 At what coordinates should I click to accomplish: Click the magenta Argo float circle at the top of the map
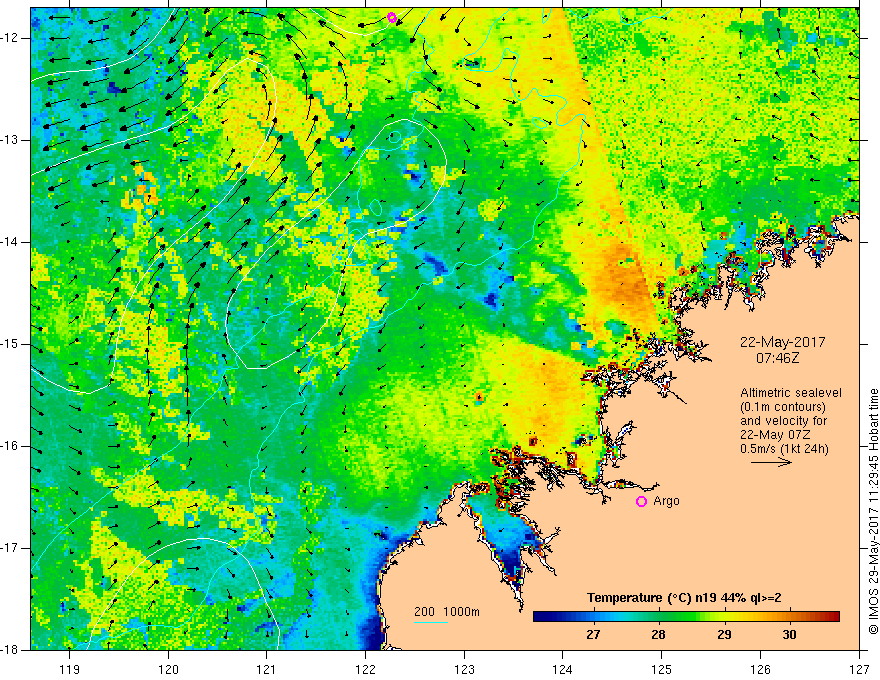[x=392, y=17]
